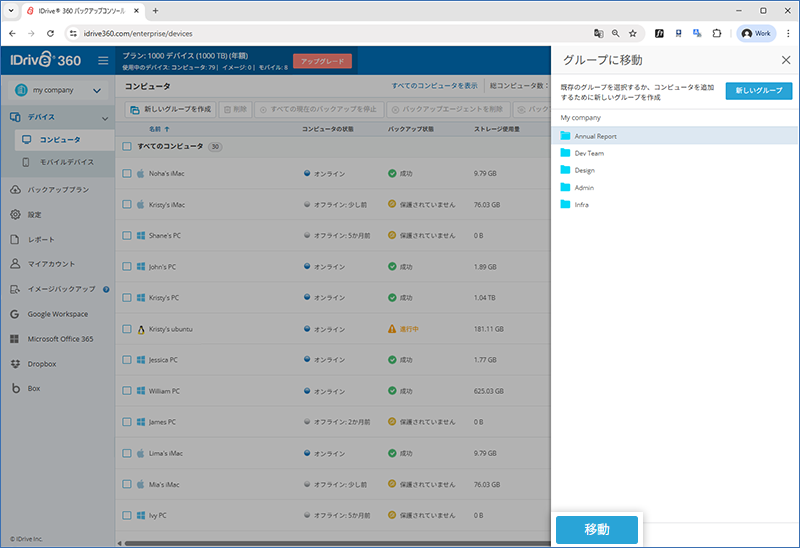This screenshot has width=800, height=548.
Task: Select checkbox for William PC
Action: pos(127,391)
